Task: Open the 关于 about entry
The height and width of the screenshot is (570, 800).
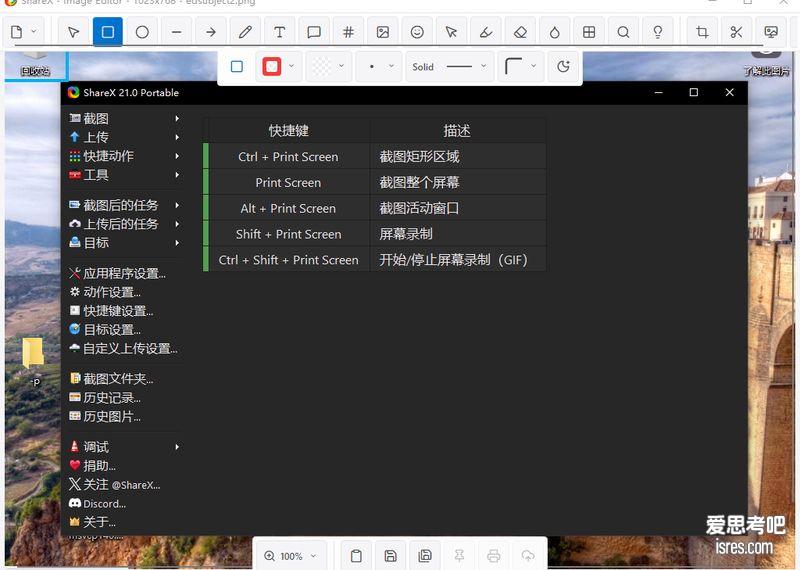Action: point(124,522)
